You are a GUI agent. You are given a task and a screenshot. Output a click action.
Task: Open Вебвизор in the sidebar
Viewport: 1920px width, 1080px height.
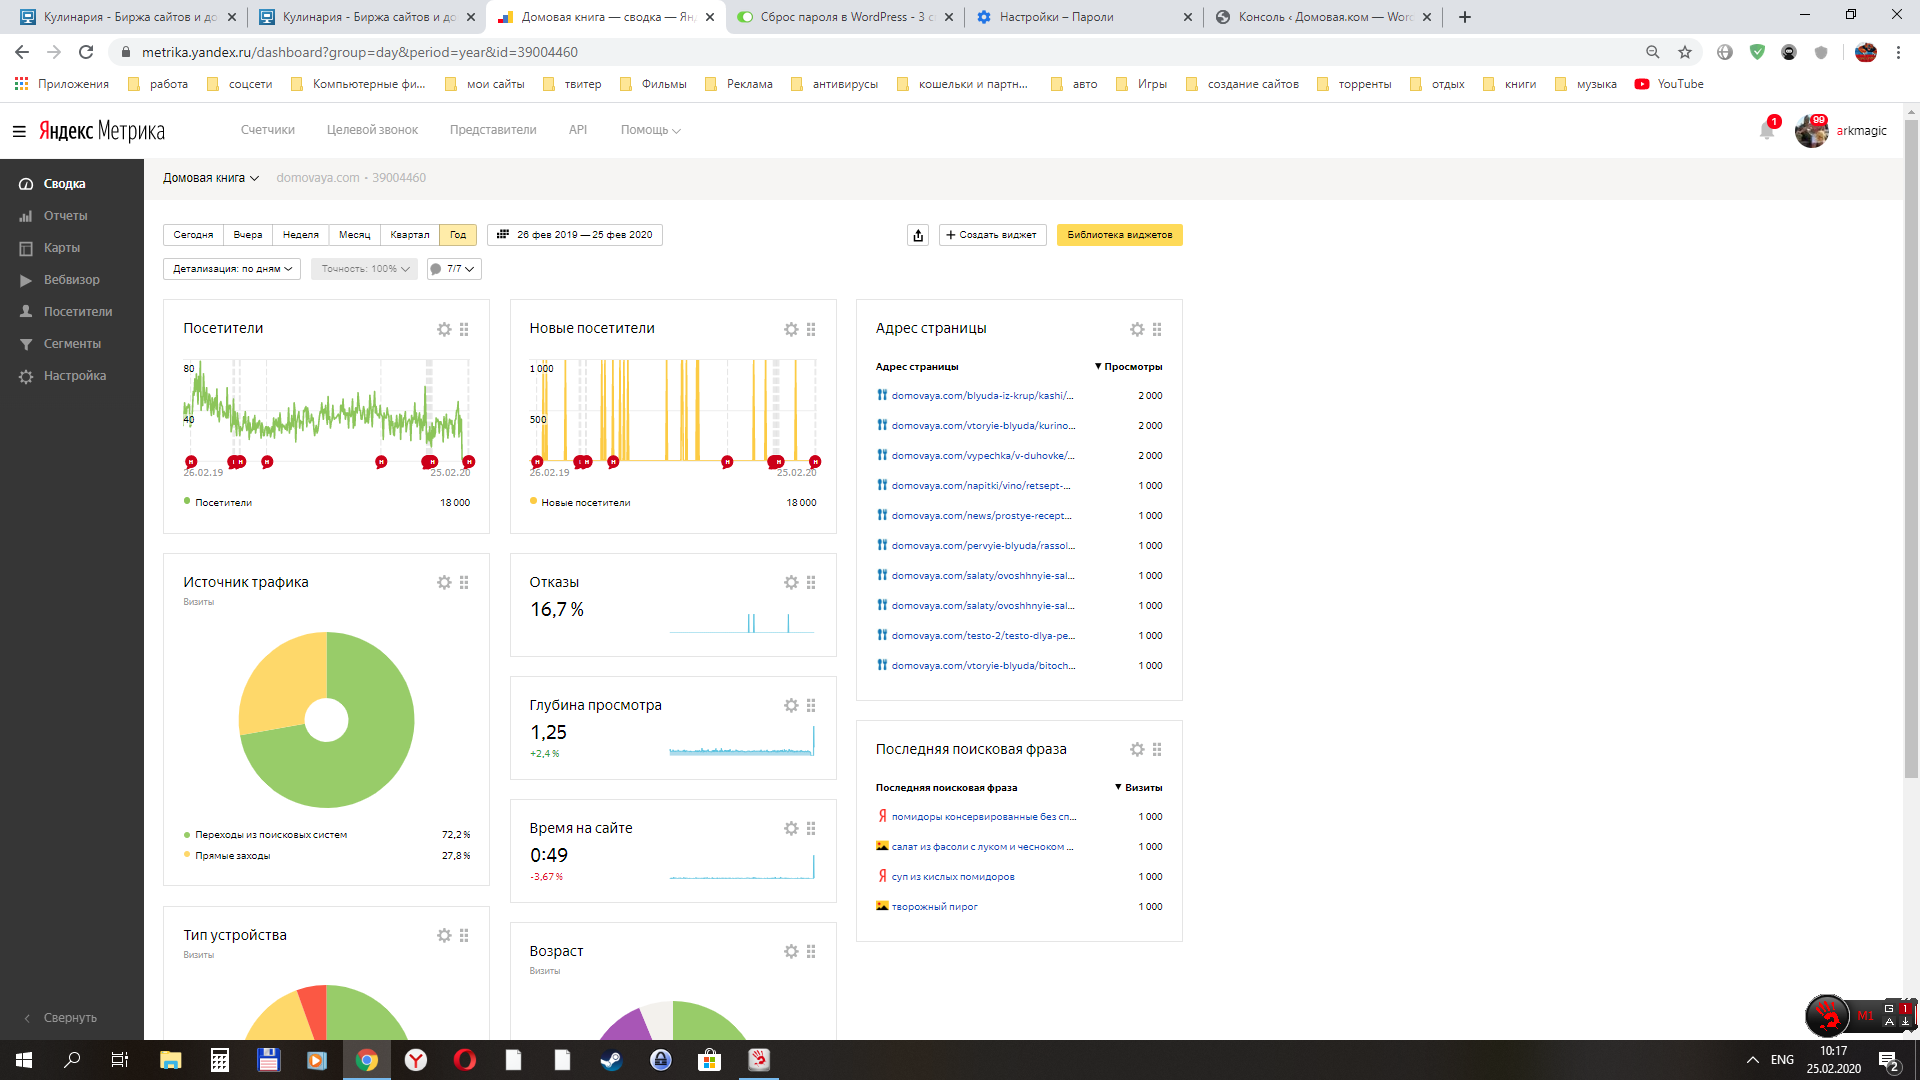(71, 280)
